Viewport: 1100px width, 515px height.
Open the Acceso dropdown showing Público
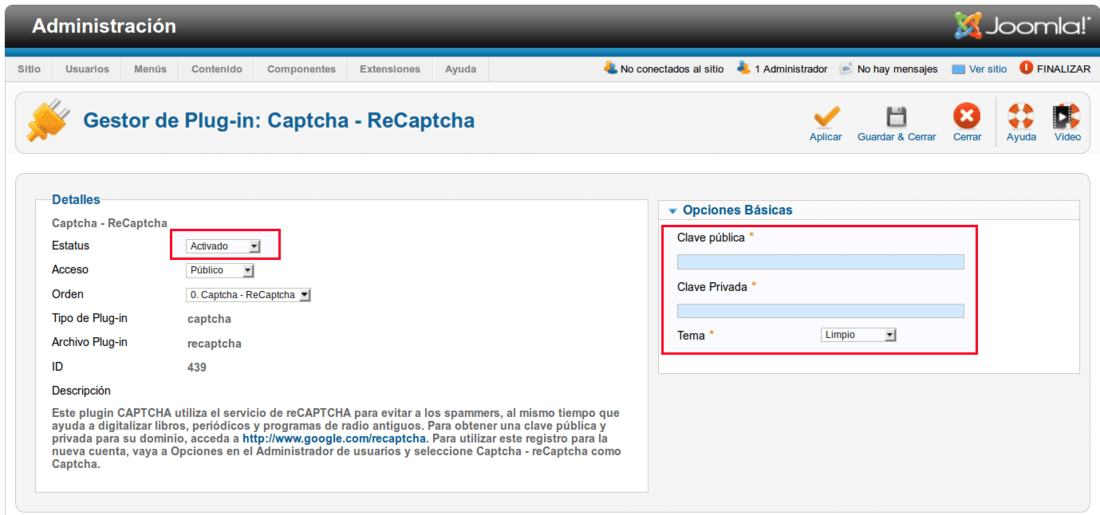click(x=220, y=271)
